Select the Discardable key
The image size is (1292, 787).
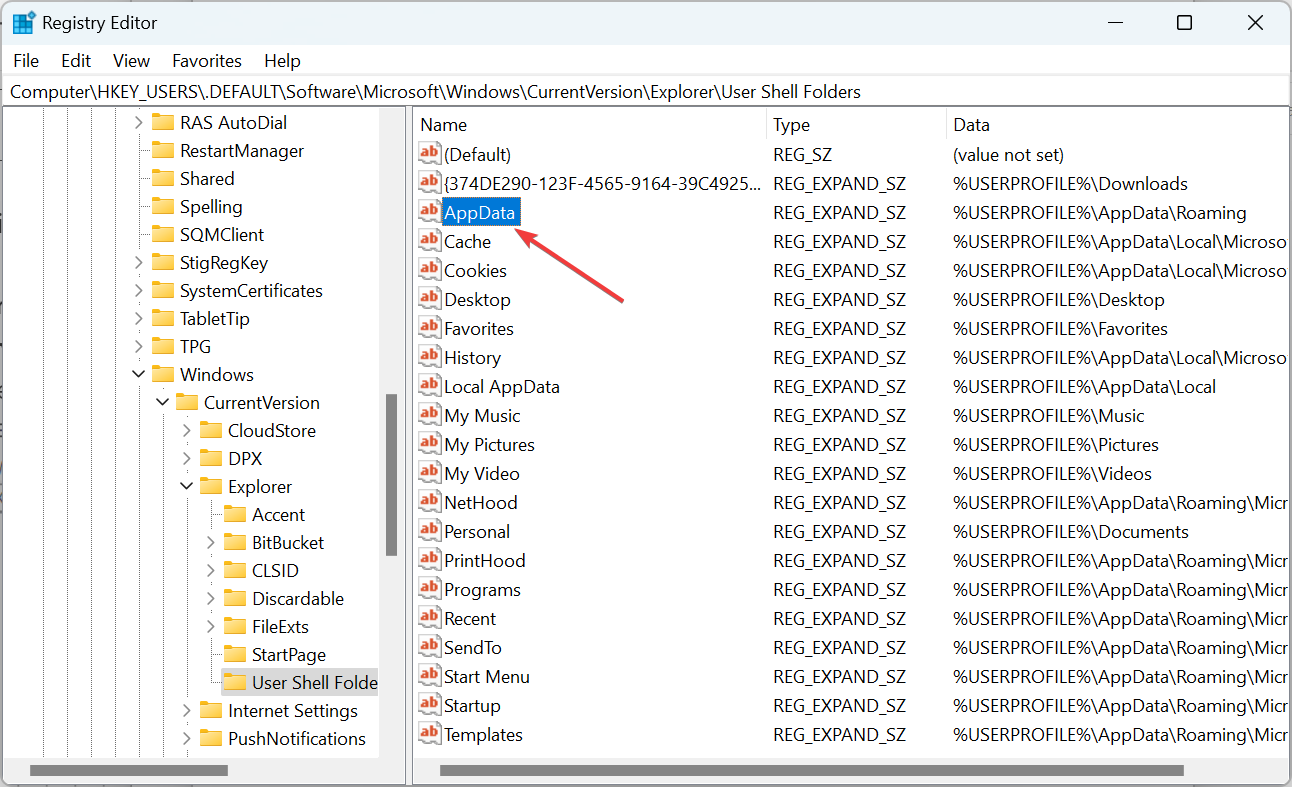[298, 599]
